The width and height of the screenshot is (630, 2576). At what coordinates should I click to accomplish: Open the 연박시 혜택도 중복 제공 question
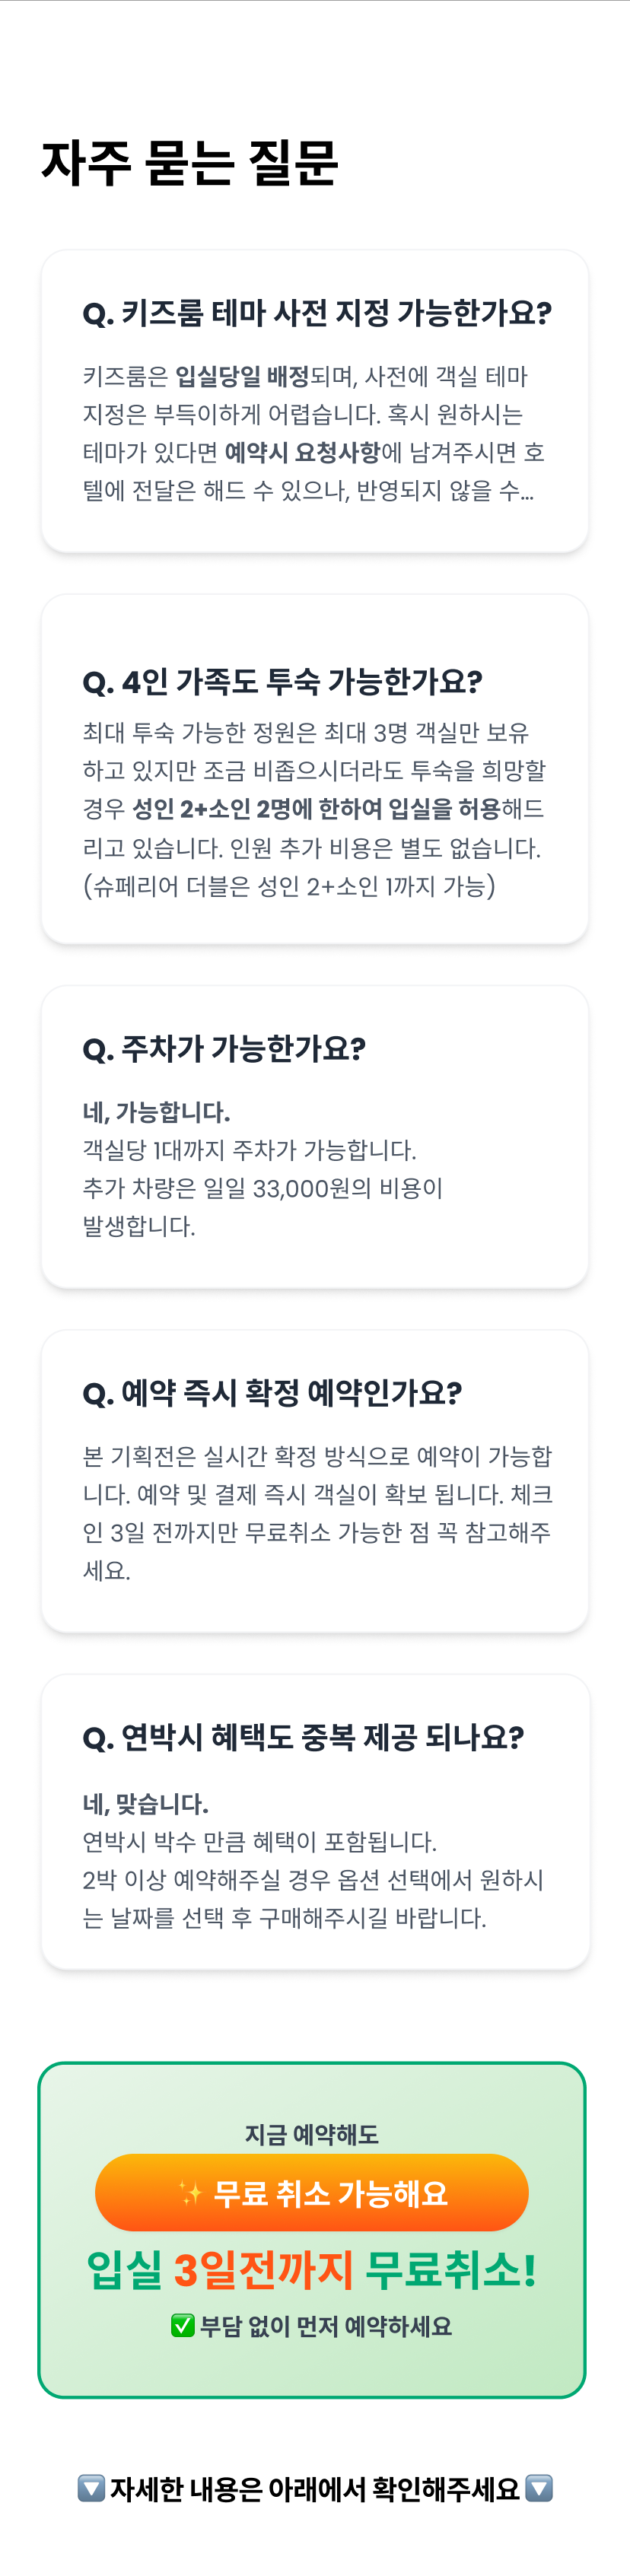point(303,1737)
